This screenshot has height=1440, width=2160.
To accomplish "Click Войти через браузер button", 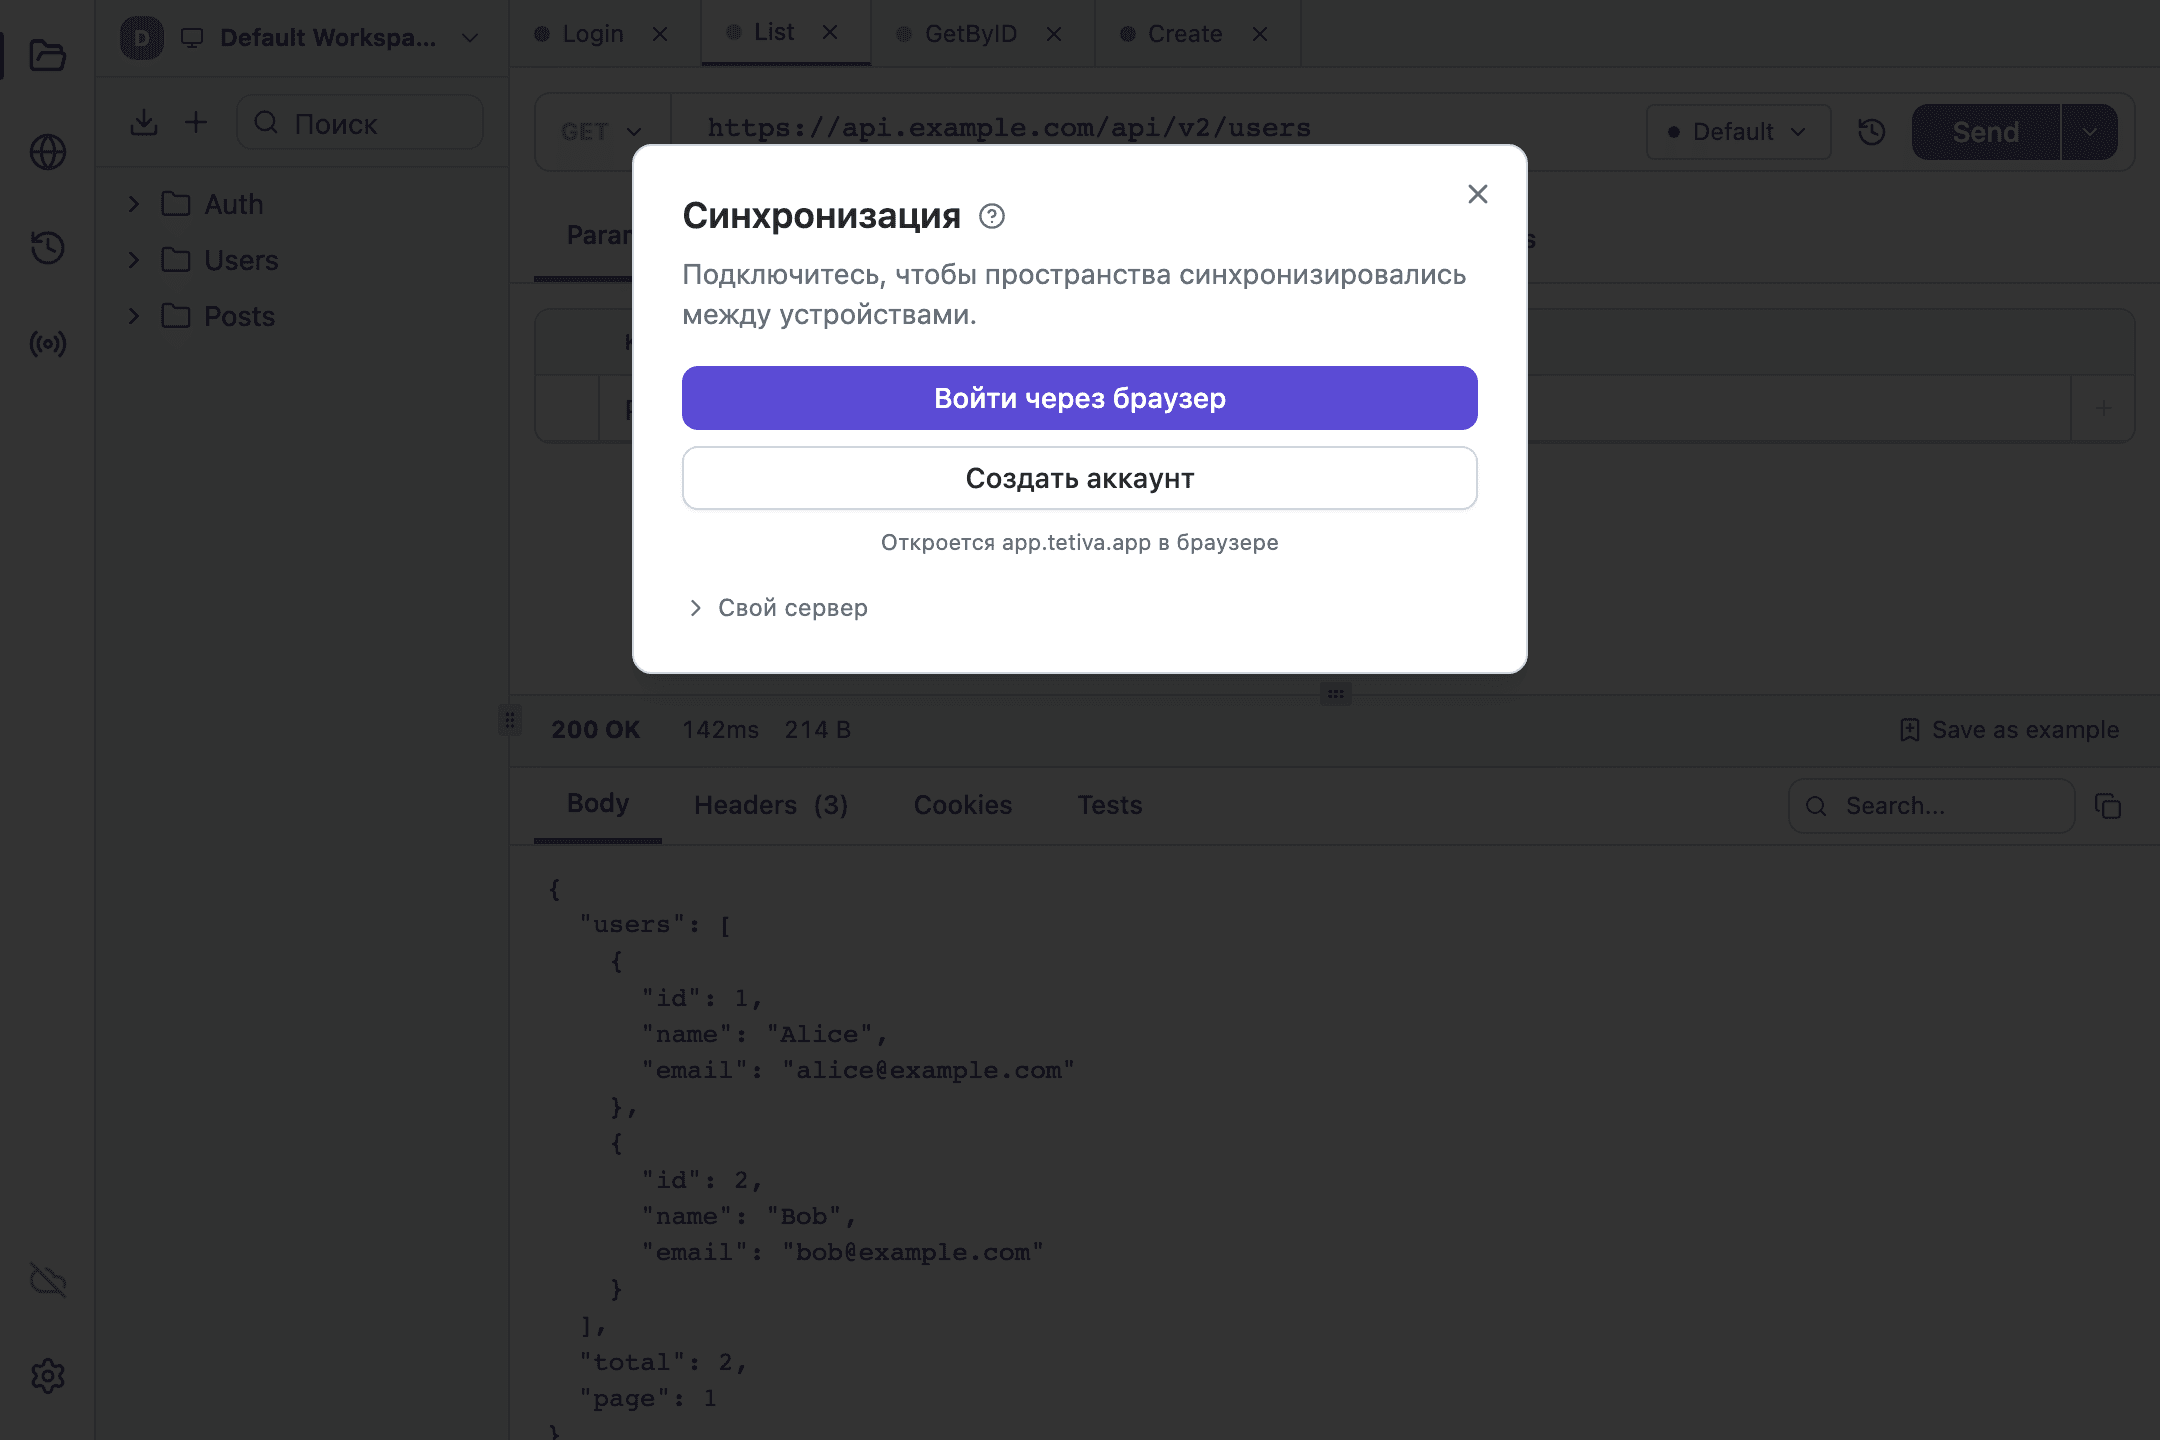I will click(1080, 398).
